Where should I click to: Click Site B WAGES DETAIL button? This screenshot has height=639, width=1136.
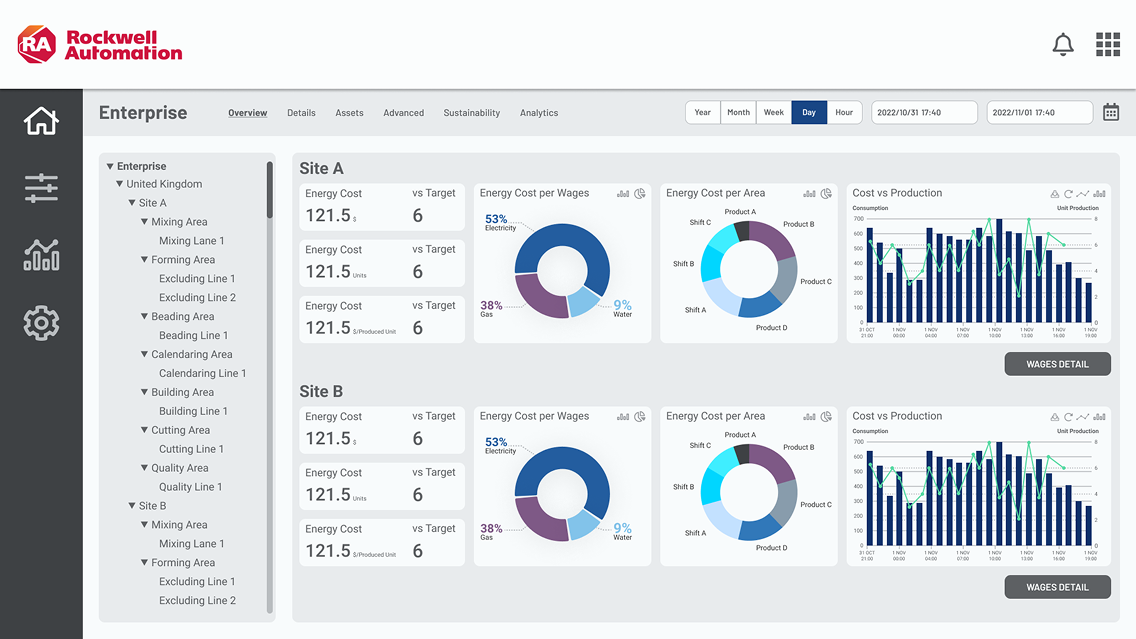click(1058, 588)
